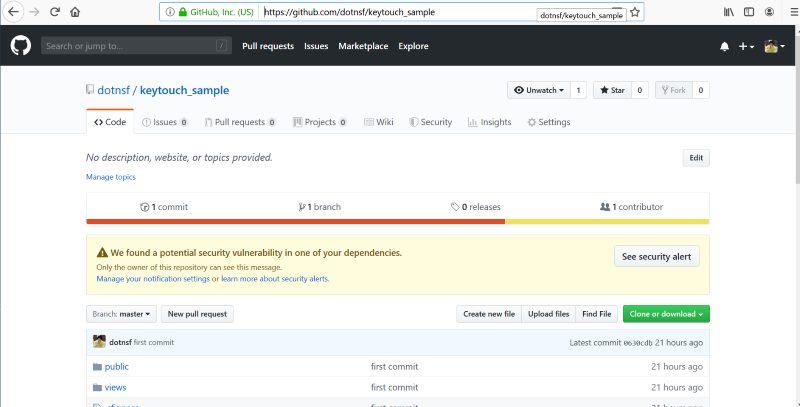
Task: Click the language color bar
Action: tap(398, 221)
